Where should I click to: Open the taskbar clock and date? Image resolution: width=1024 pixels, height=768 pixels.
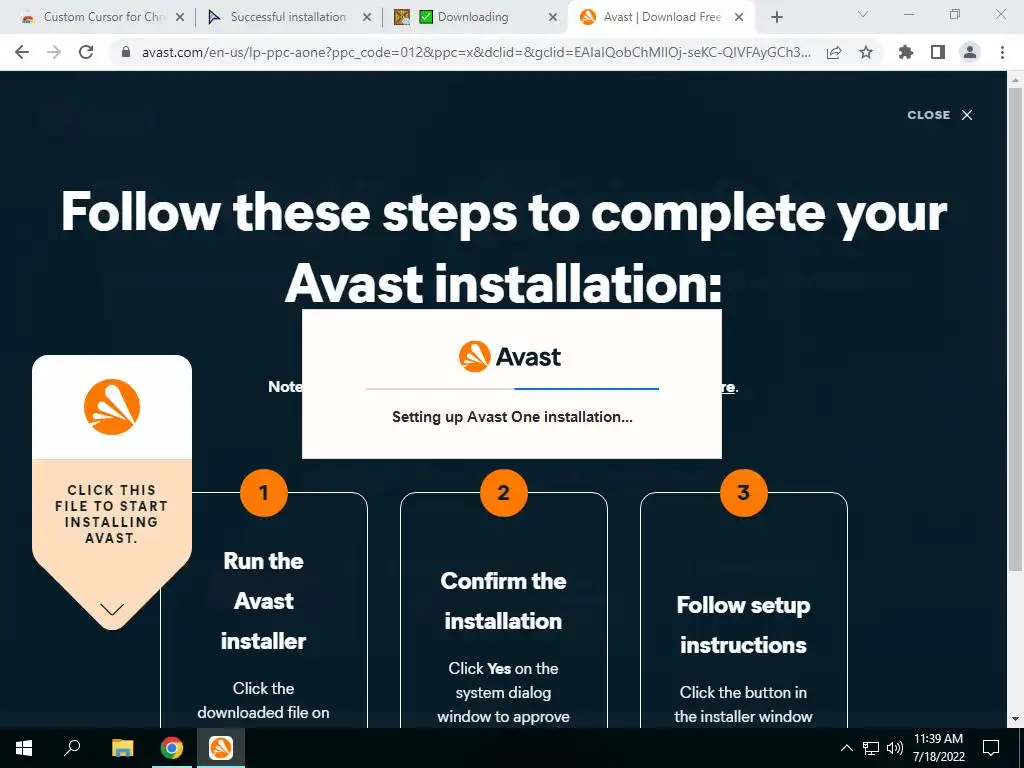click(x=938, y=748)
